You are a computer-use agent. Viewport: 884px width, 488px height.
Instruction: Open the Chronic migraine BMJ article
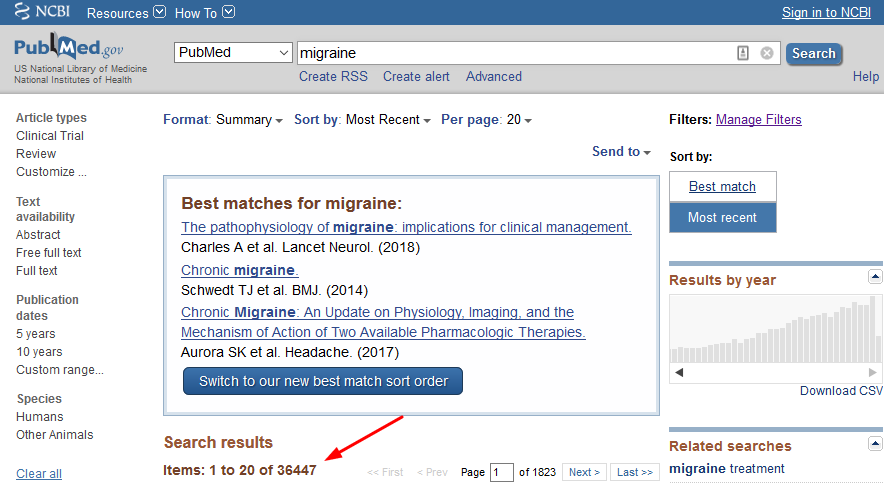(x=240, y=270)
